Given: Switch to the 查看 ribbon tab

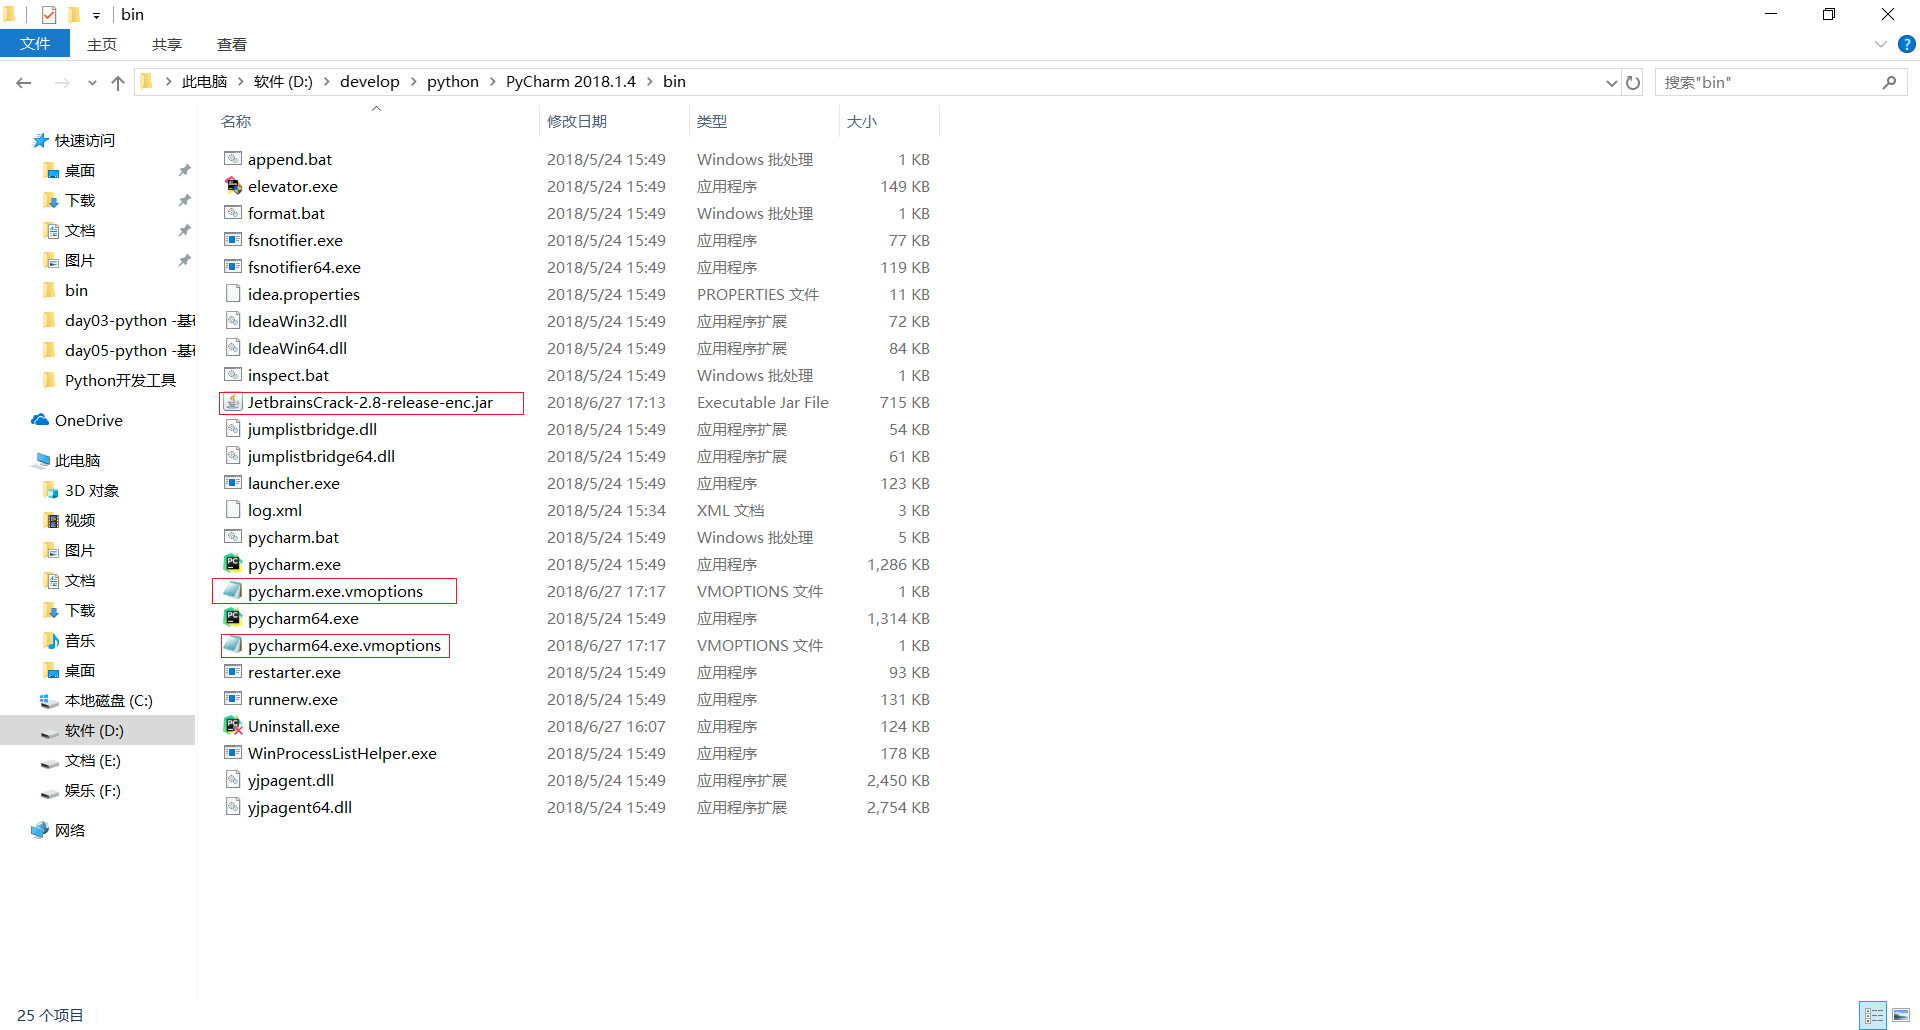Looking at the screenshot, I should (231, 44).
